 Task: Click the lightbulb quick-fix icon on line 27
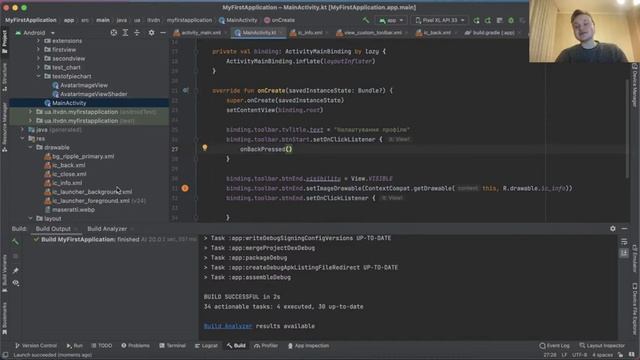click(x=205, y=148)
